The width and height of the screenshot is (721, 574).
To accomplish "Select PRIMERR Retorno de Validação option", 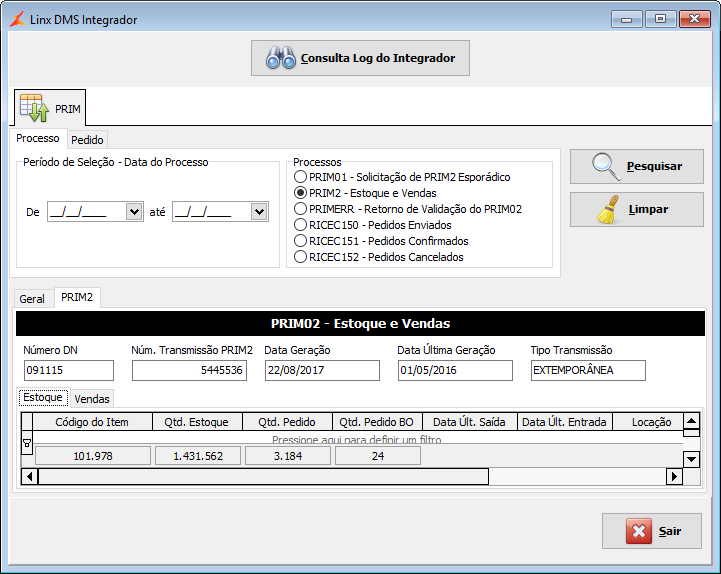I will click(300, 209).
